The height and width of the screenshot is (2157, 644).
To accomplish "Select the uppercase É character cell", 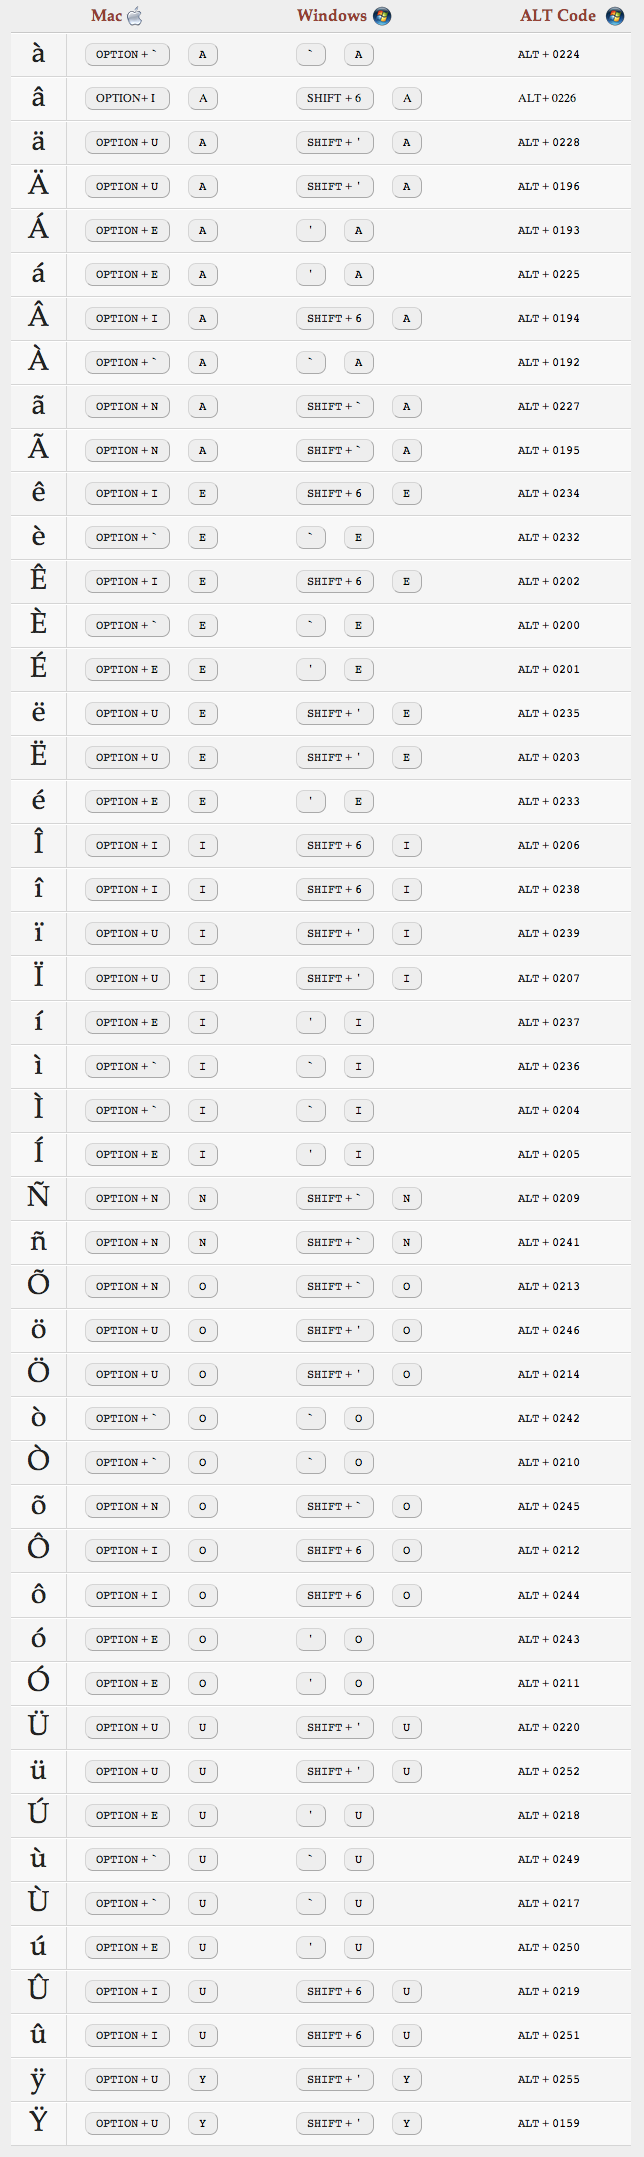I will [38, 669].
